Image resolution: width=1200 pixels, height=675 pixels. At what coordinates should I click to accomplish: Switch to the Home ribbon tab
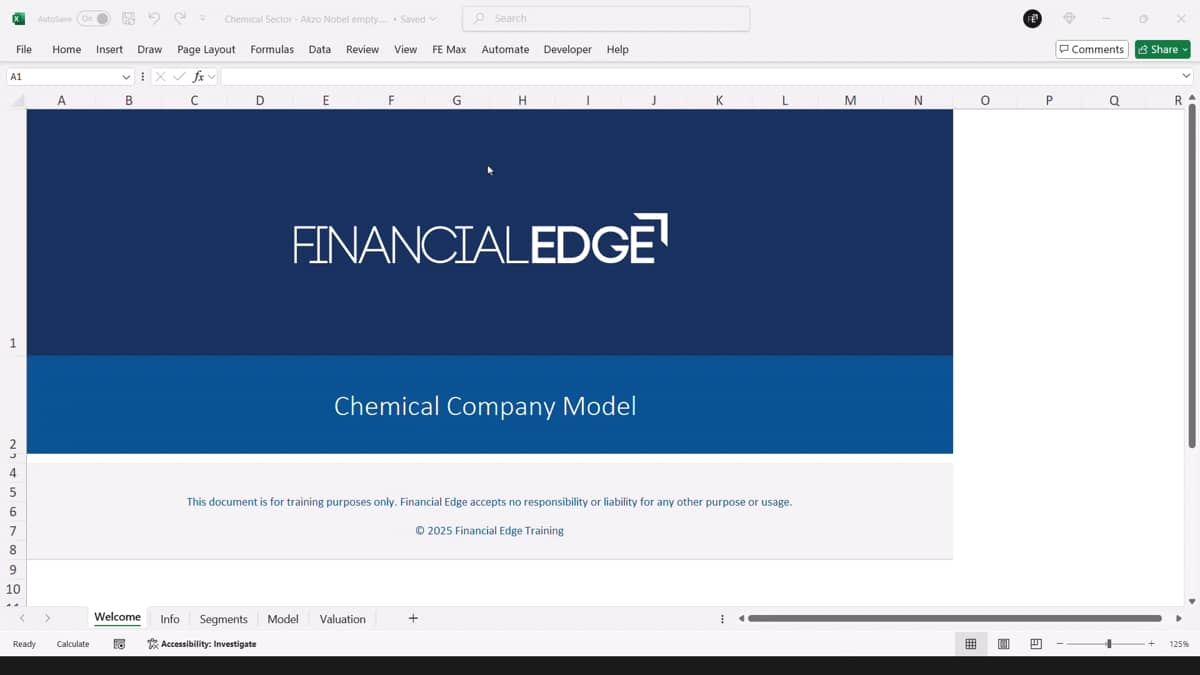click(x=67, y=49)
